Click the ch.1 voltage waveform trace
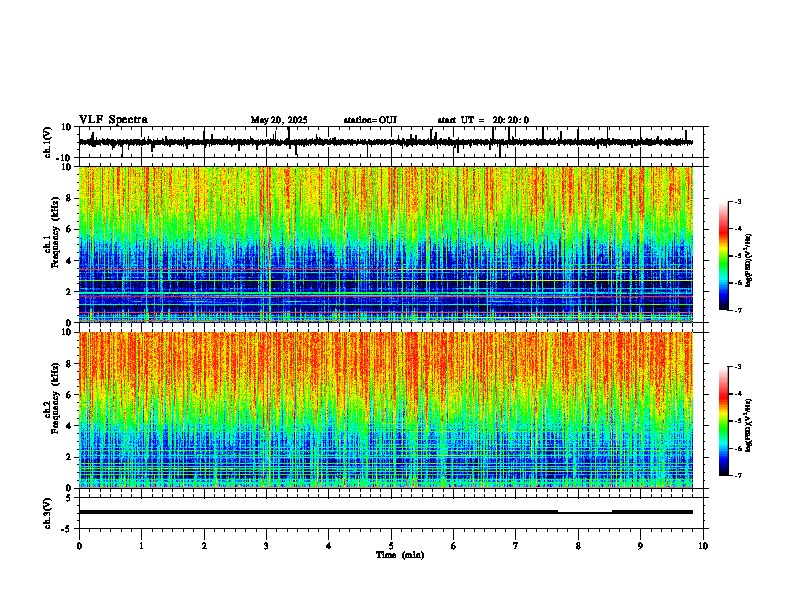 tap(386, 142)
